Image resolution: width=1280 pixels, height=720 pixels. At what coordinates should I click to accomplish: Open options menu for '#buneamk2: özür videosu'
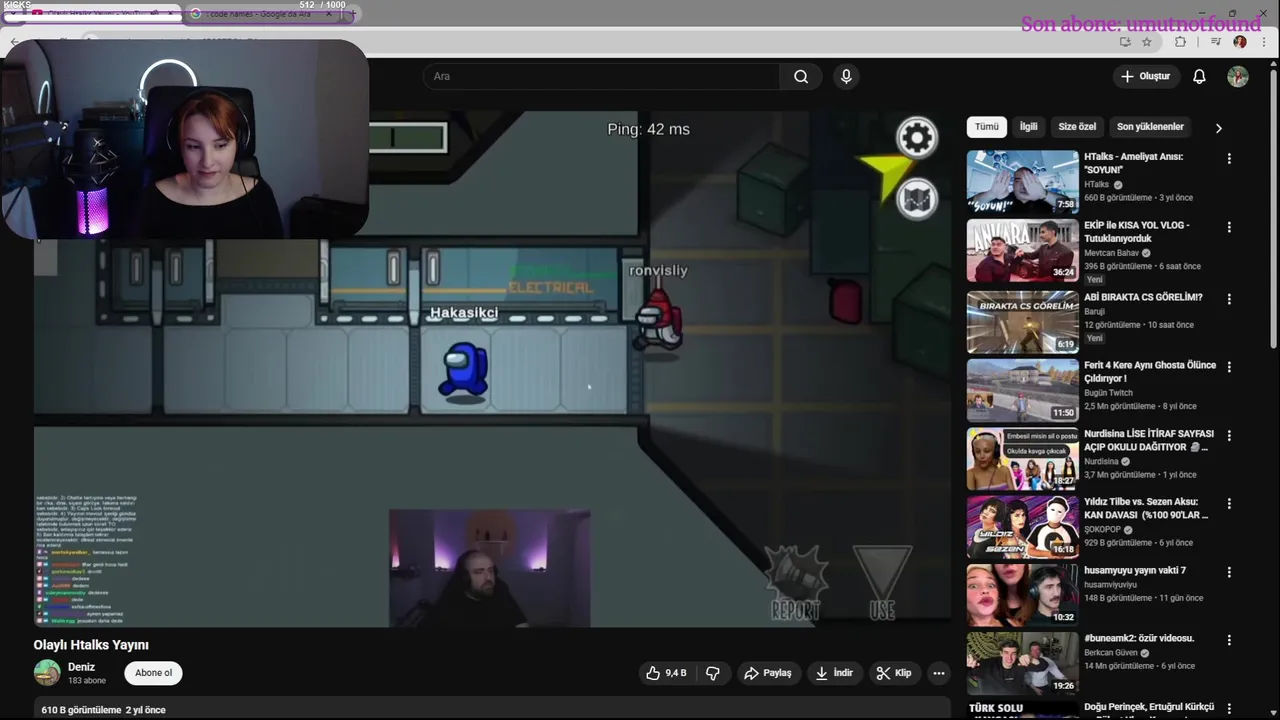1229,640
